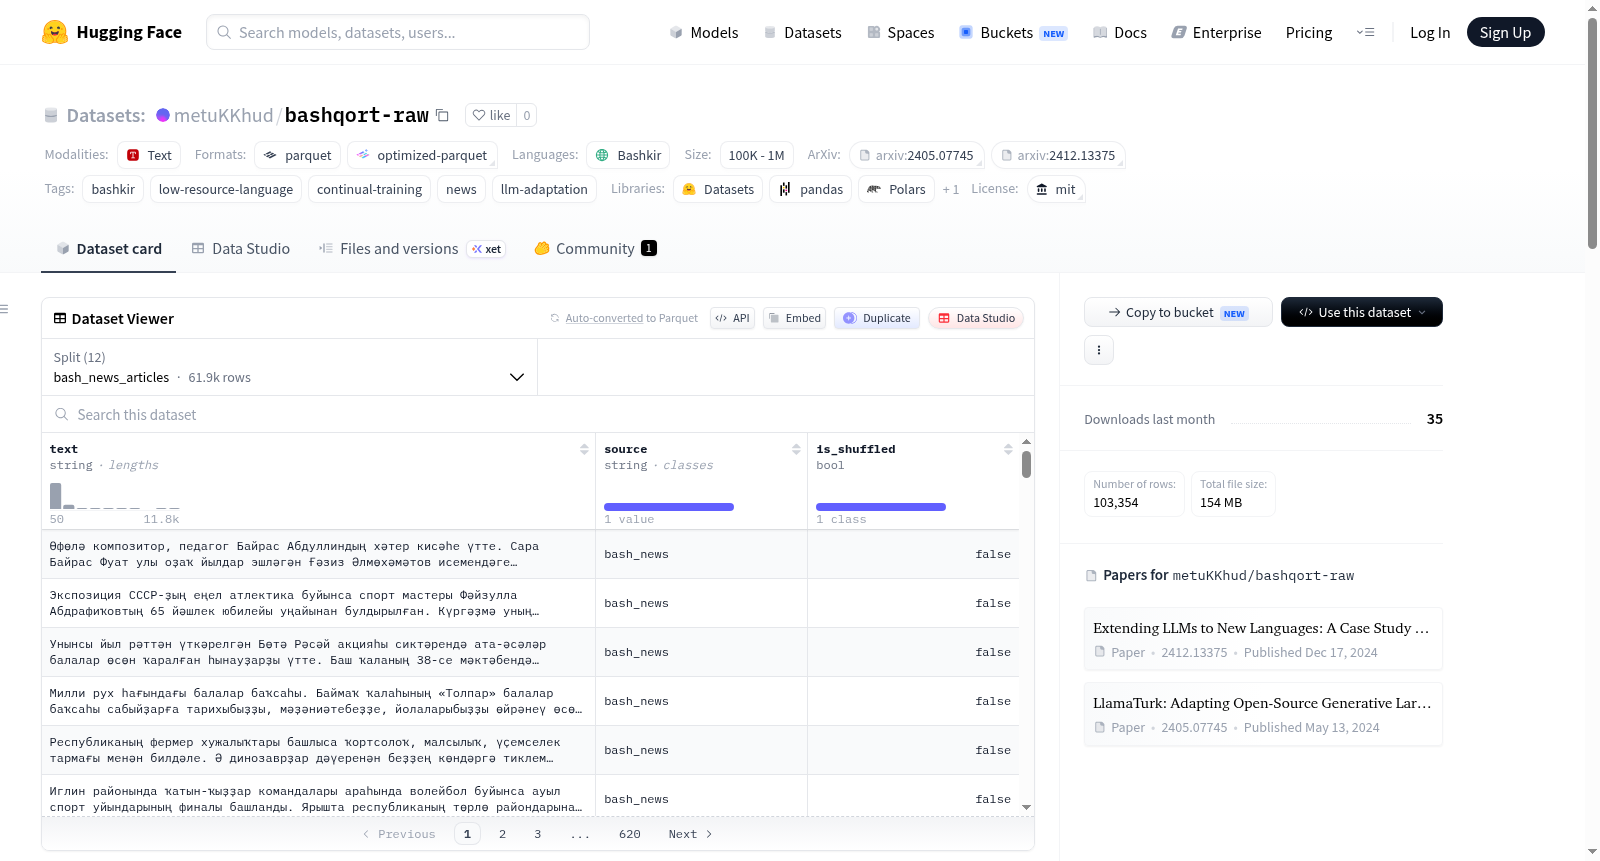The height and width of the screenshot is (861, 1600).
Task: Open the more-navigation menu icon beside Pricing
Action: pos(1365,32)
